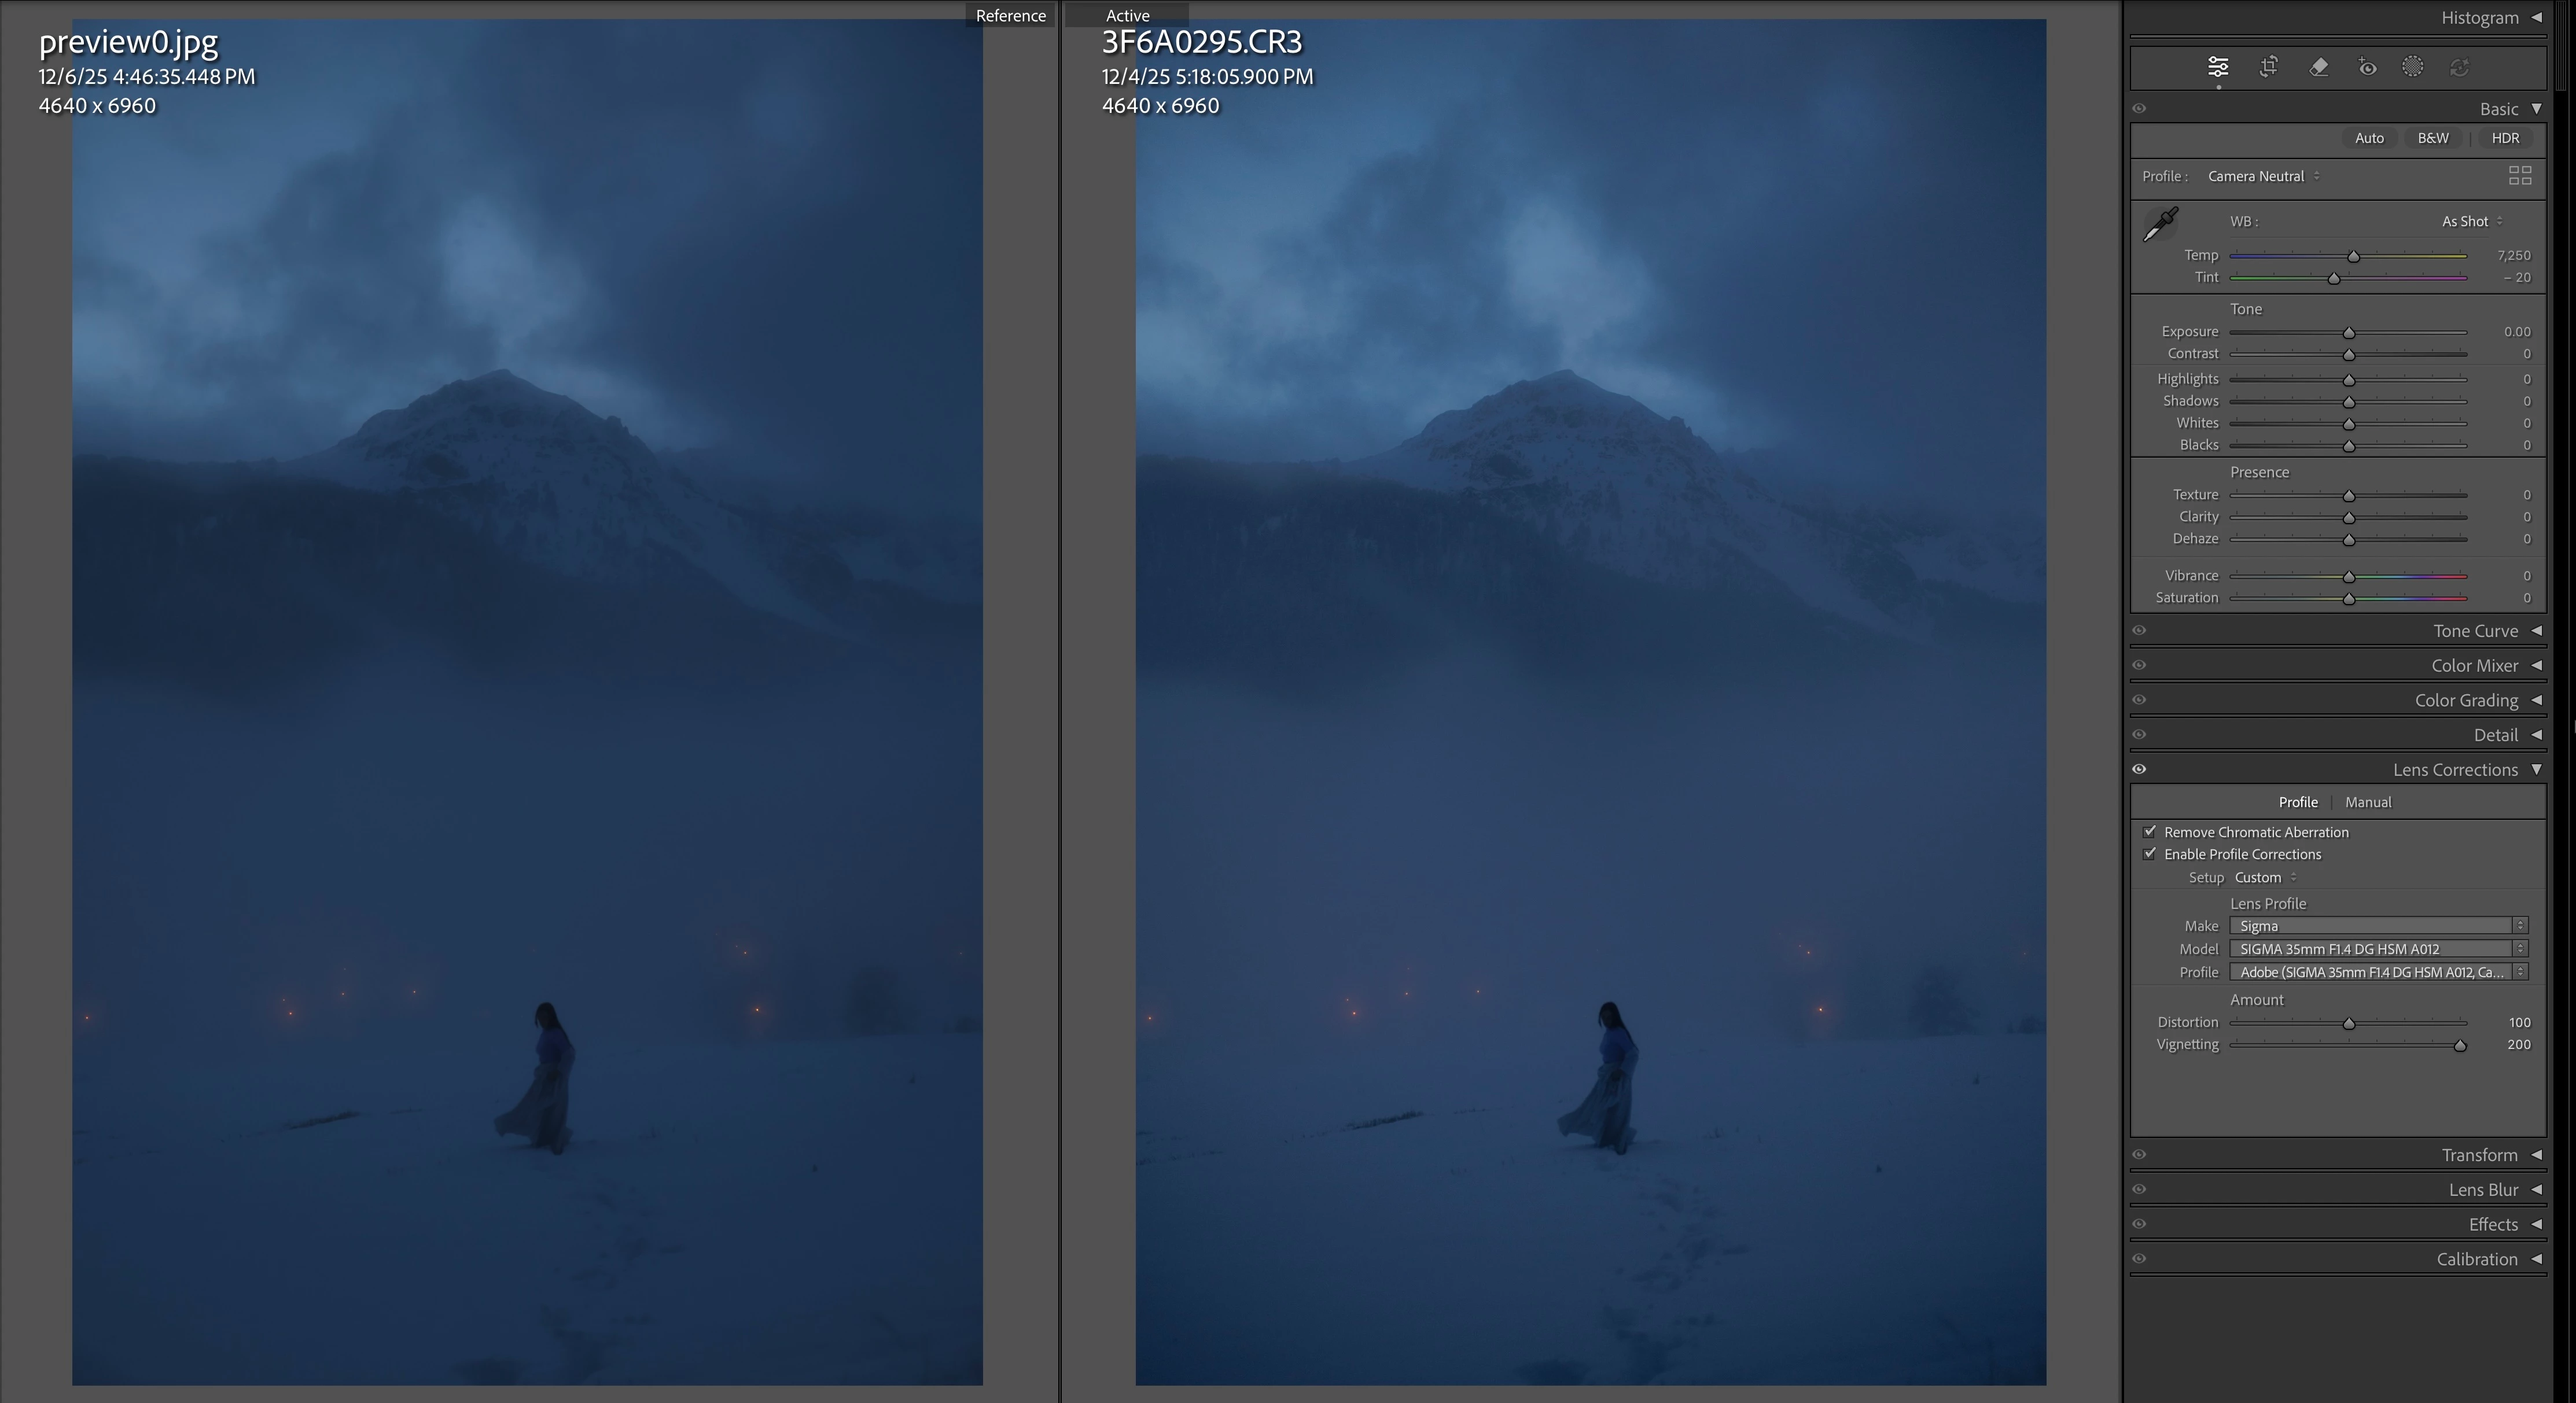This screenshot has width=2576, height=1403.
Task: Toggle visibility eye for Calibration panel
Action: point(2139,1259)
